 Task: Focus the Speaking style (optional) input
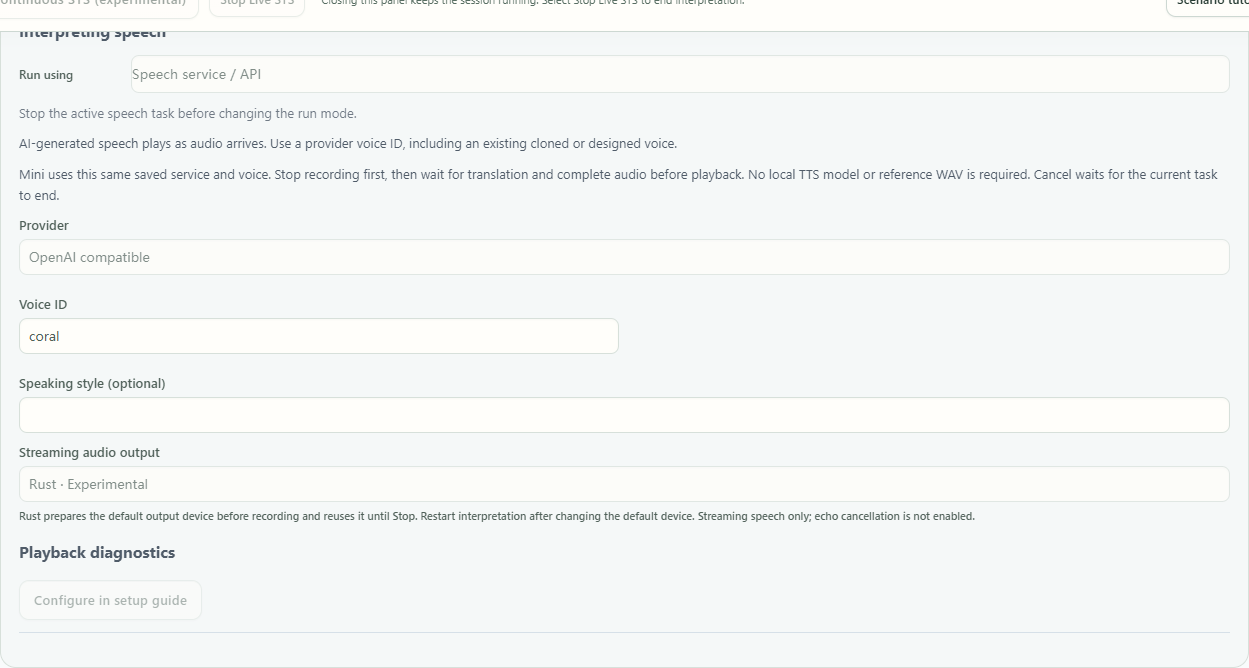click(624, 415)
